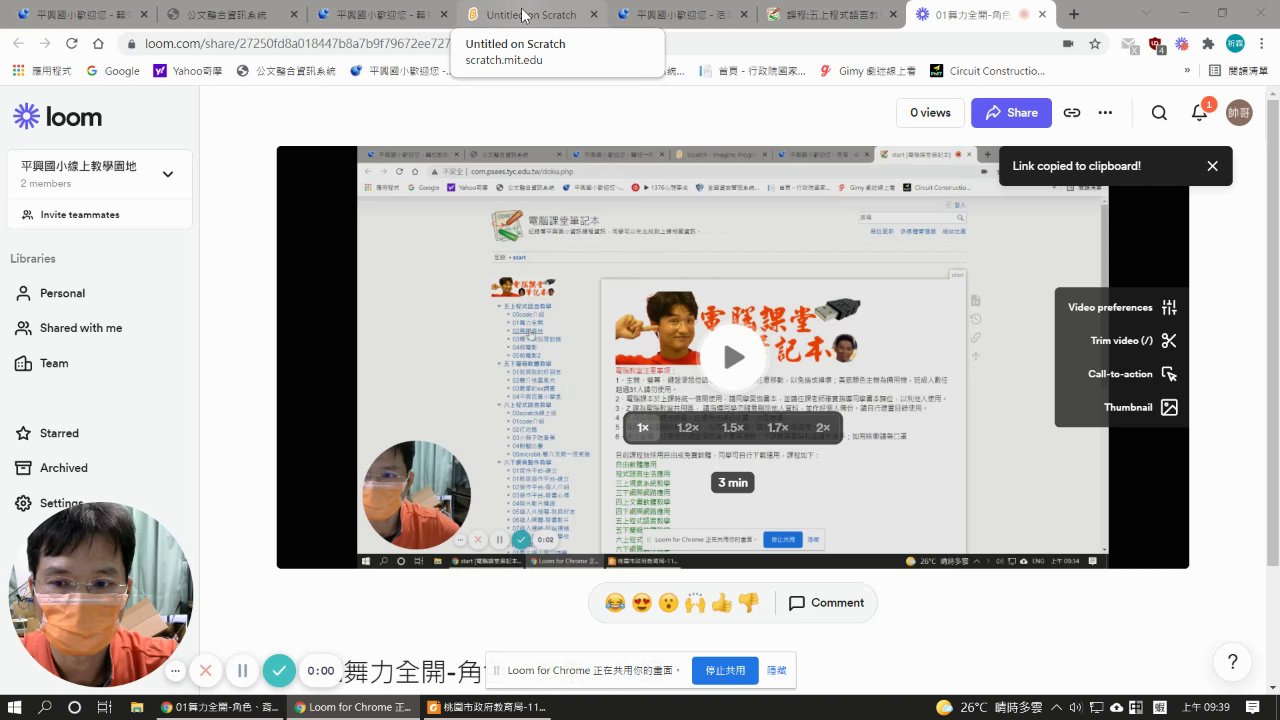Open recorder more options dots
Screen dimensions: 1280x720
175,671
